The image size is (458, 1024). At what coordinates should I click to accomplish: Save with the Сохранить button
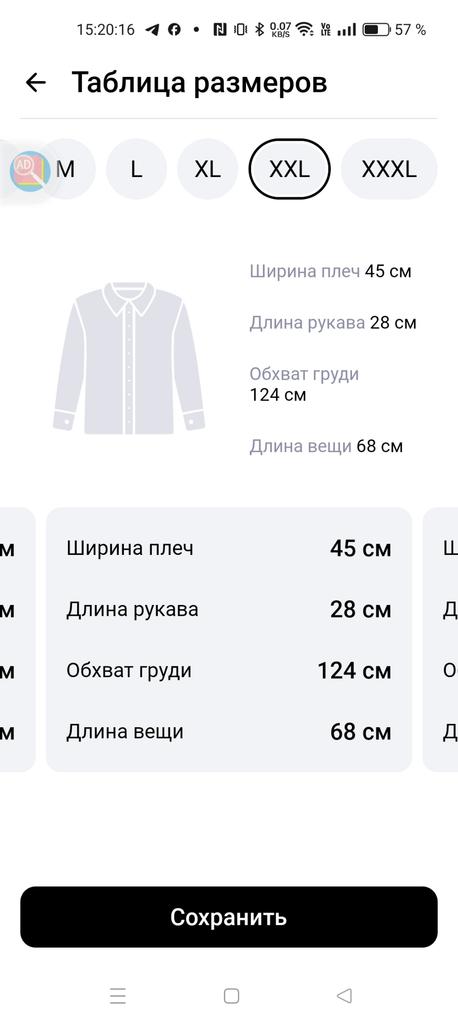(229, 917)
